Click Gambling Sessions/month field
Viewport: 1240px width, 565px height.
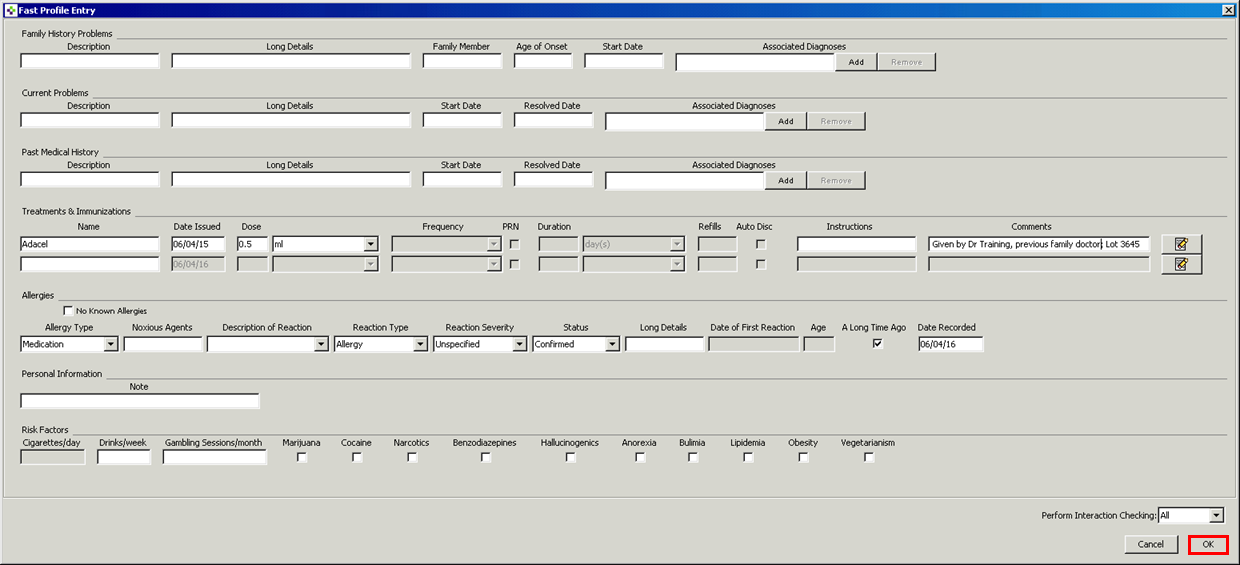[x=215, y=457]
